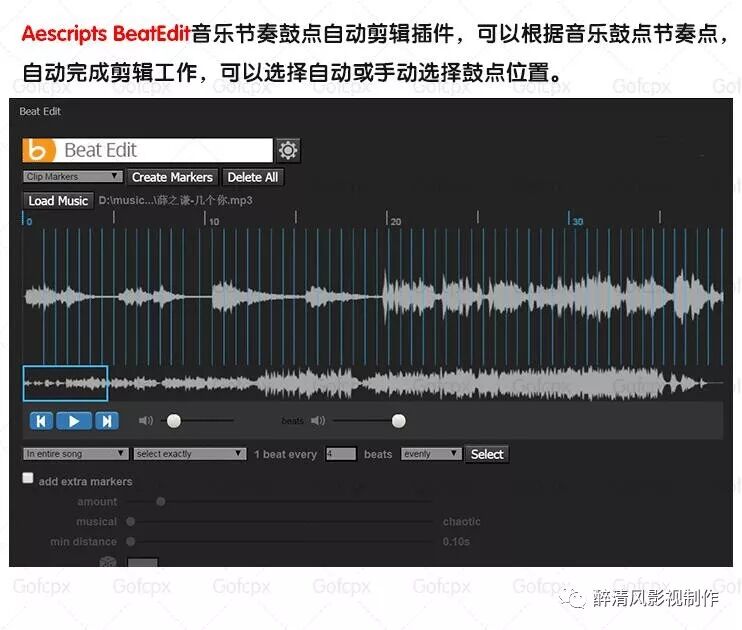The image size is (742, 630).
Task: Click the loaded mp3 file path text
Action: point(176,200)
